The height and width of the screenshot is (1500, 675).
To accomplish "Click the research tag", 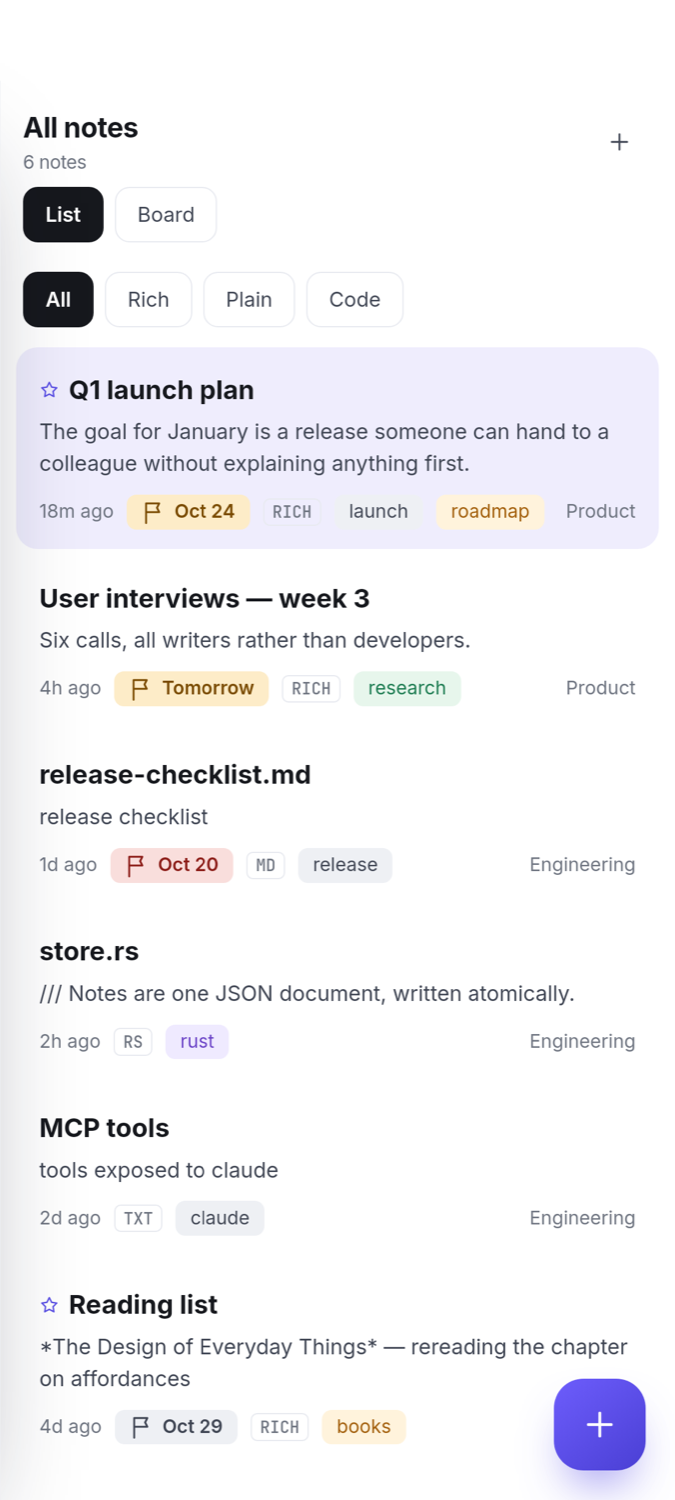I will click(407, 689).
